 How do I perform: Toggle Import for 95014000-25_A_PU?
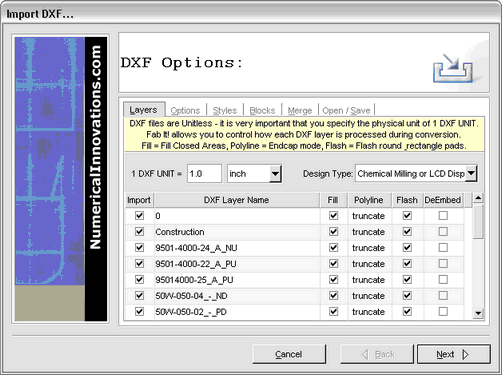tap(139, 280)
